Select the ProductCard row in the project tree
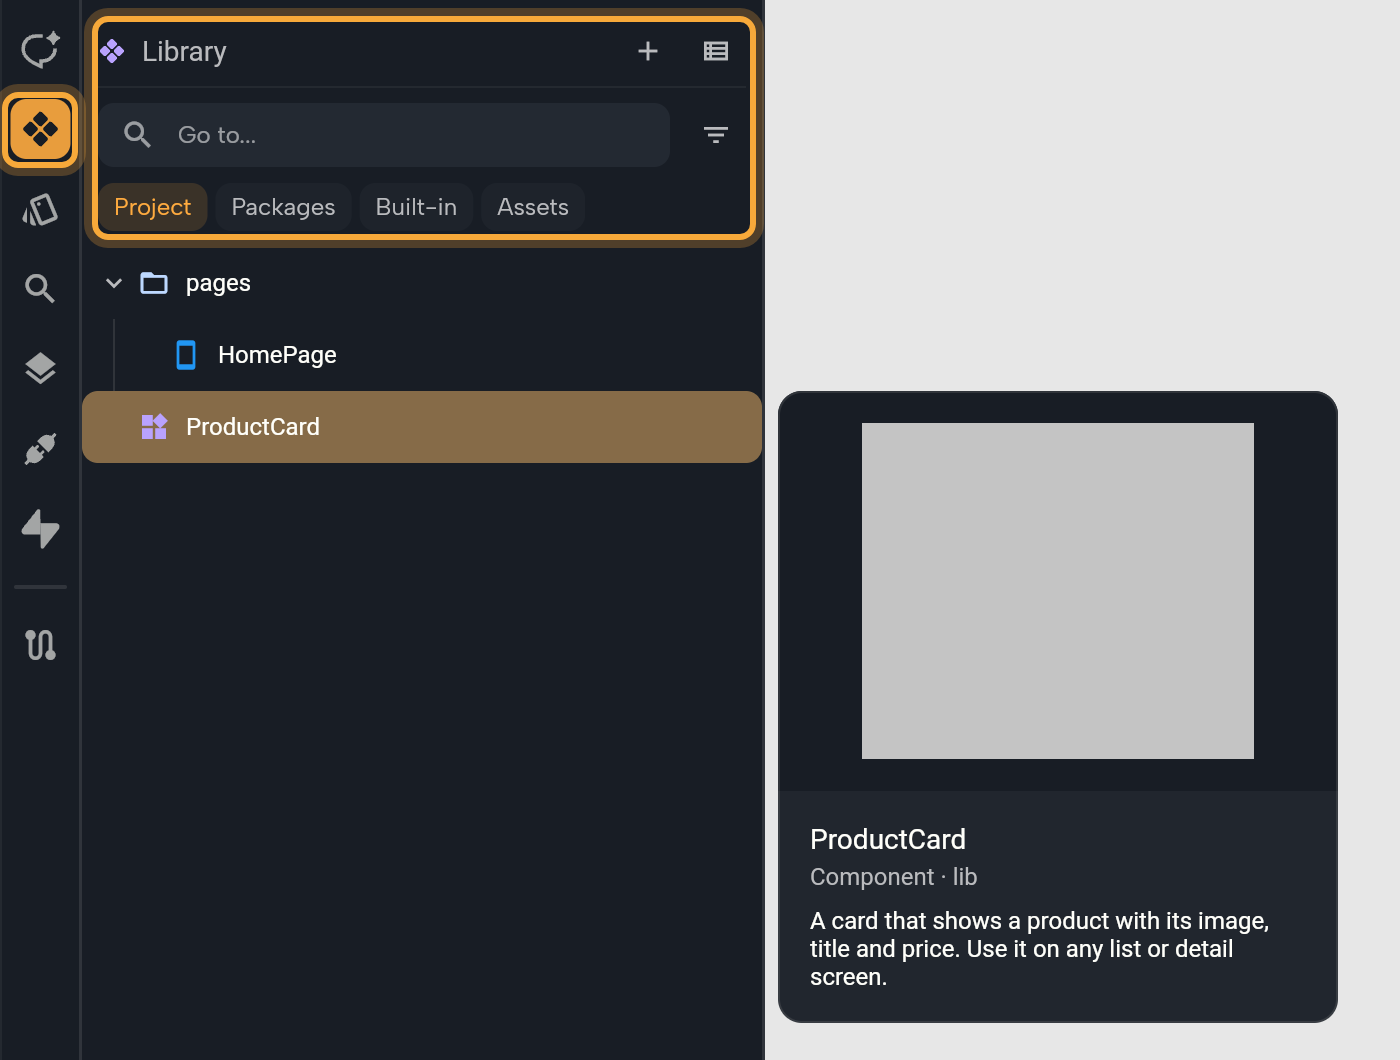 (422, 427)
